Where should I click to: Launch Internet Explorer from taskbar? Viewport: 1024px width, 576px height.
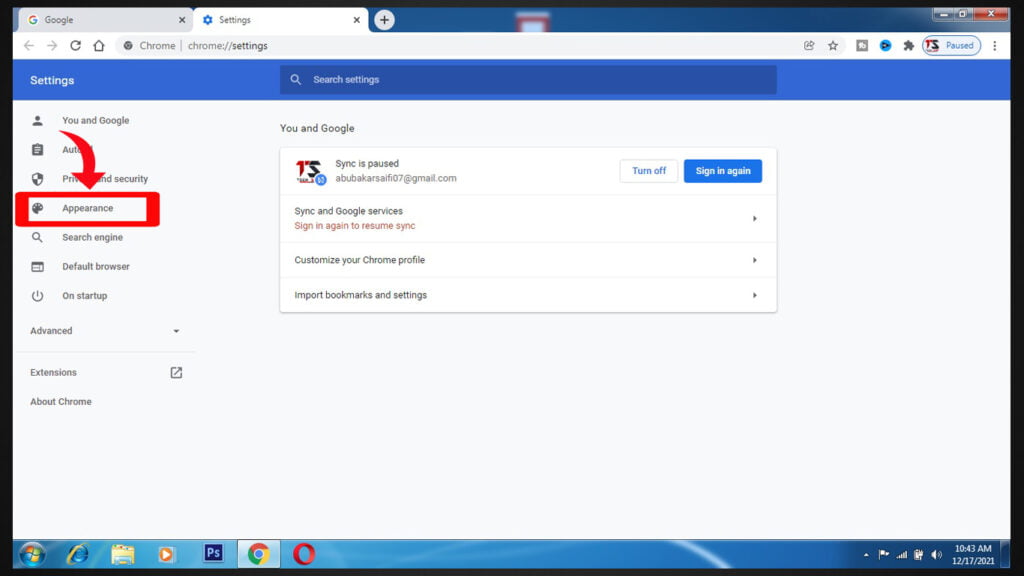(x=78, y=554)
